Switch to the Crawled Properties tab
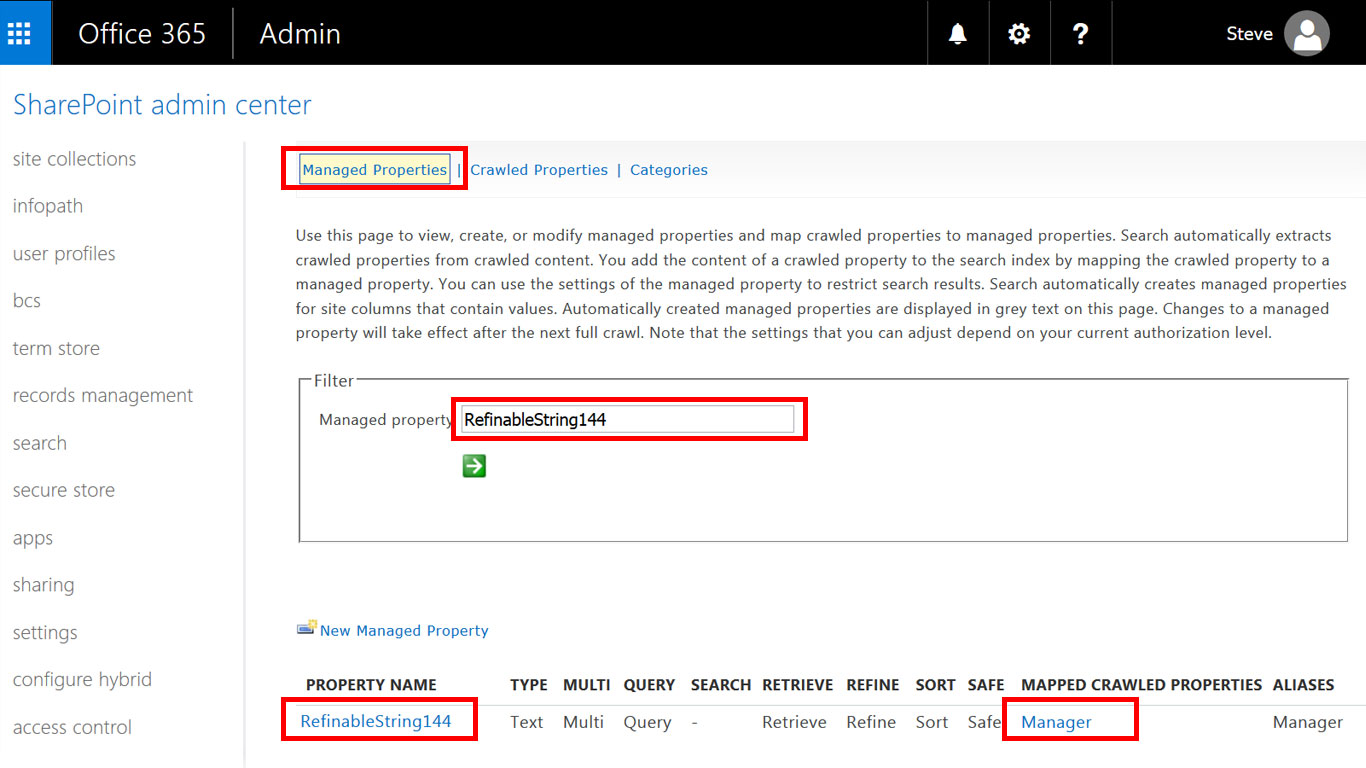This screenshot has height=768, width=1366. 539,170
